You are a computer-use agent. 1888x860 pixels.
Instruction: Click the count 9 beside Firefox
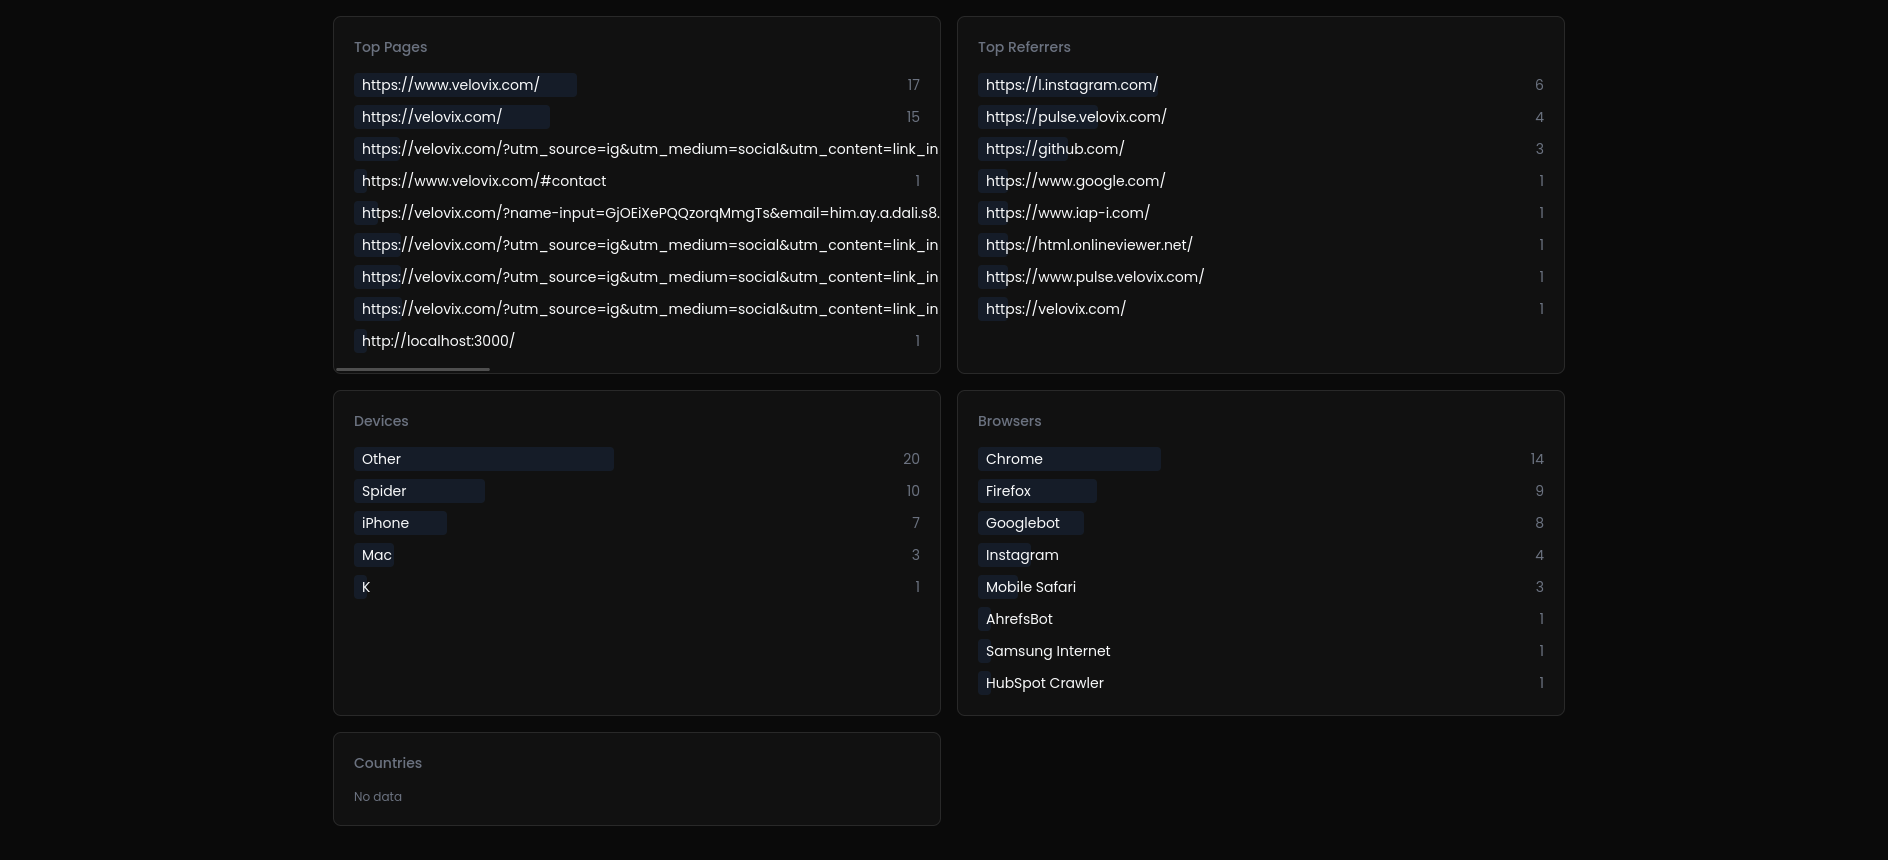(x=1539, y=491)
